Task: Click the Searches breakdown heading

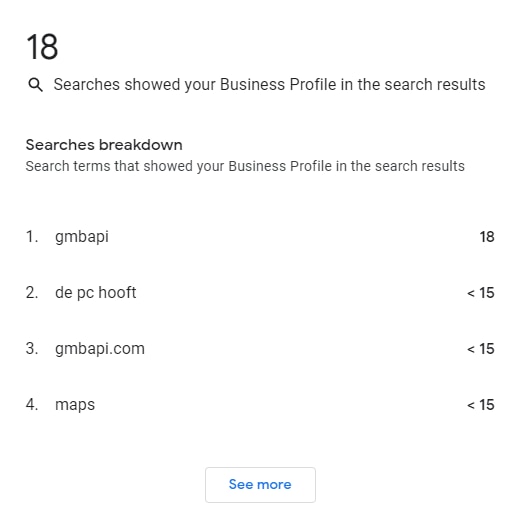Action: point(104,145)
